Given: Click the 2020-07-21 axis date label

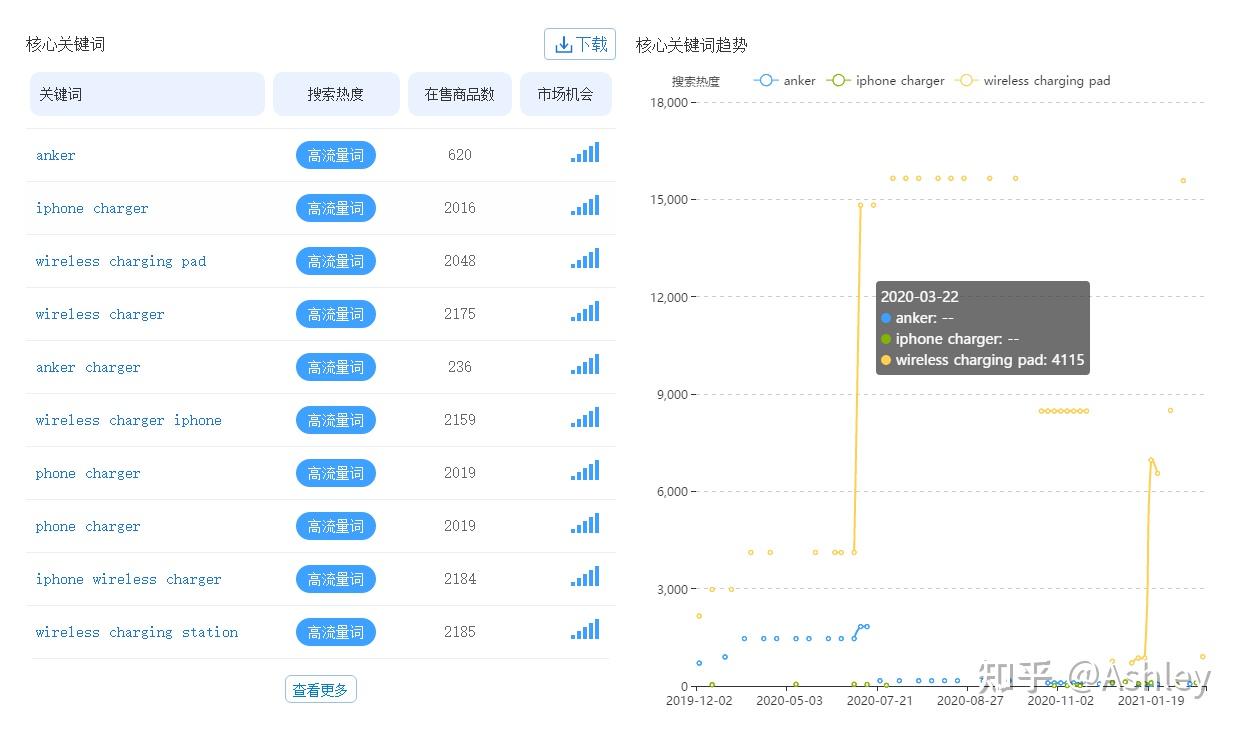Looking at the screenshot, I should 880,701.
